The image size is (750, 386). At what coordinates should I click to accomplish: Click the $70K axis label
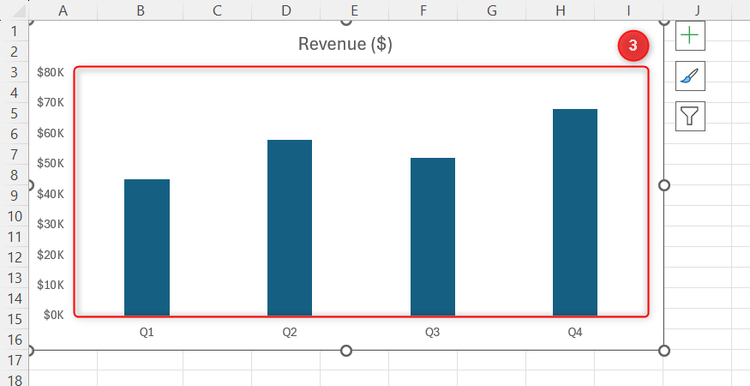click(x=51, y=102)
